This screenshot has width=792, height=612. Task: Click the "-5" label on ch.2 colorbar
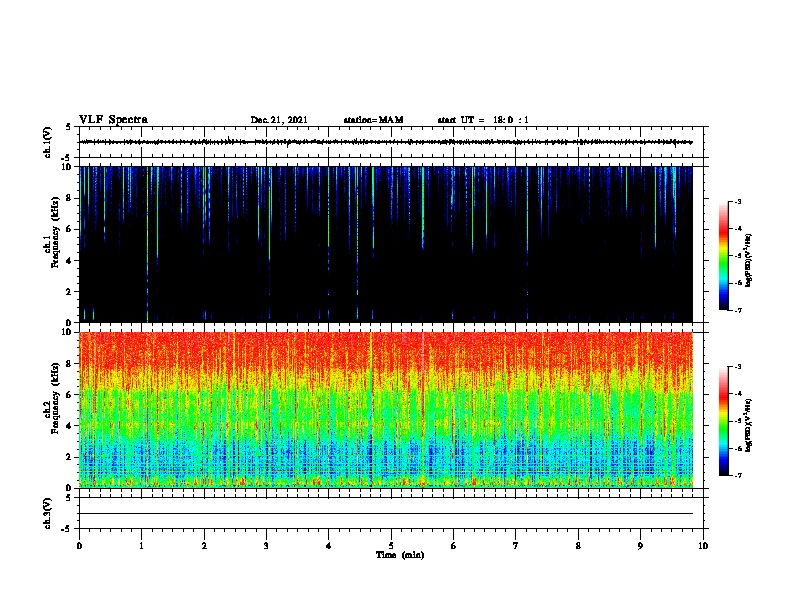(737, 421)
